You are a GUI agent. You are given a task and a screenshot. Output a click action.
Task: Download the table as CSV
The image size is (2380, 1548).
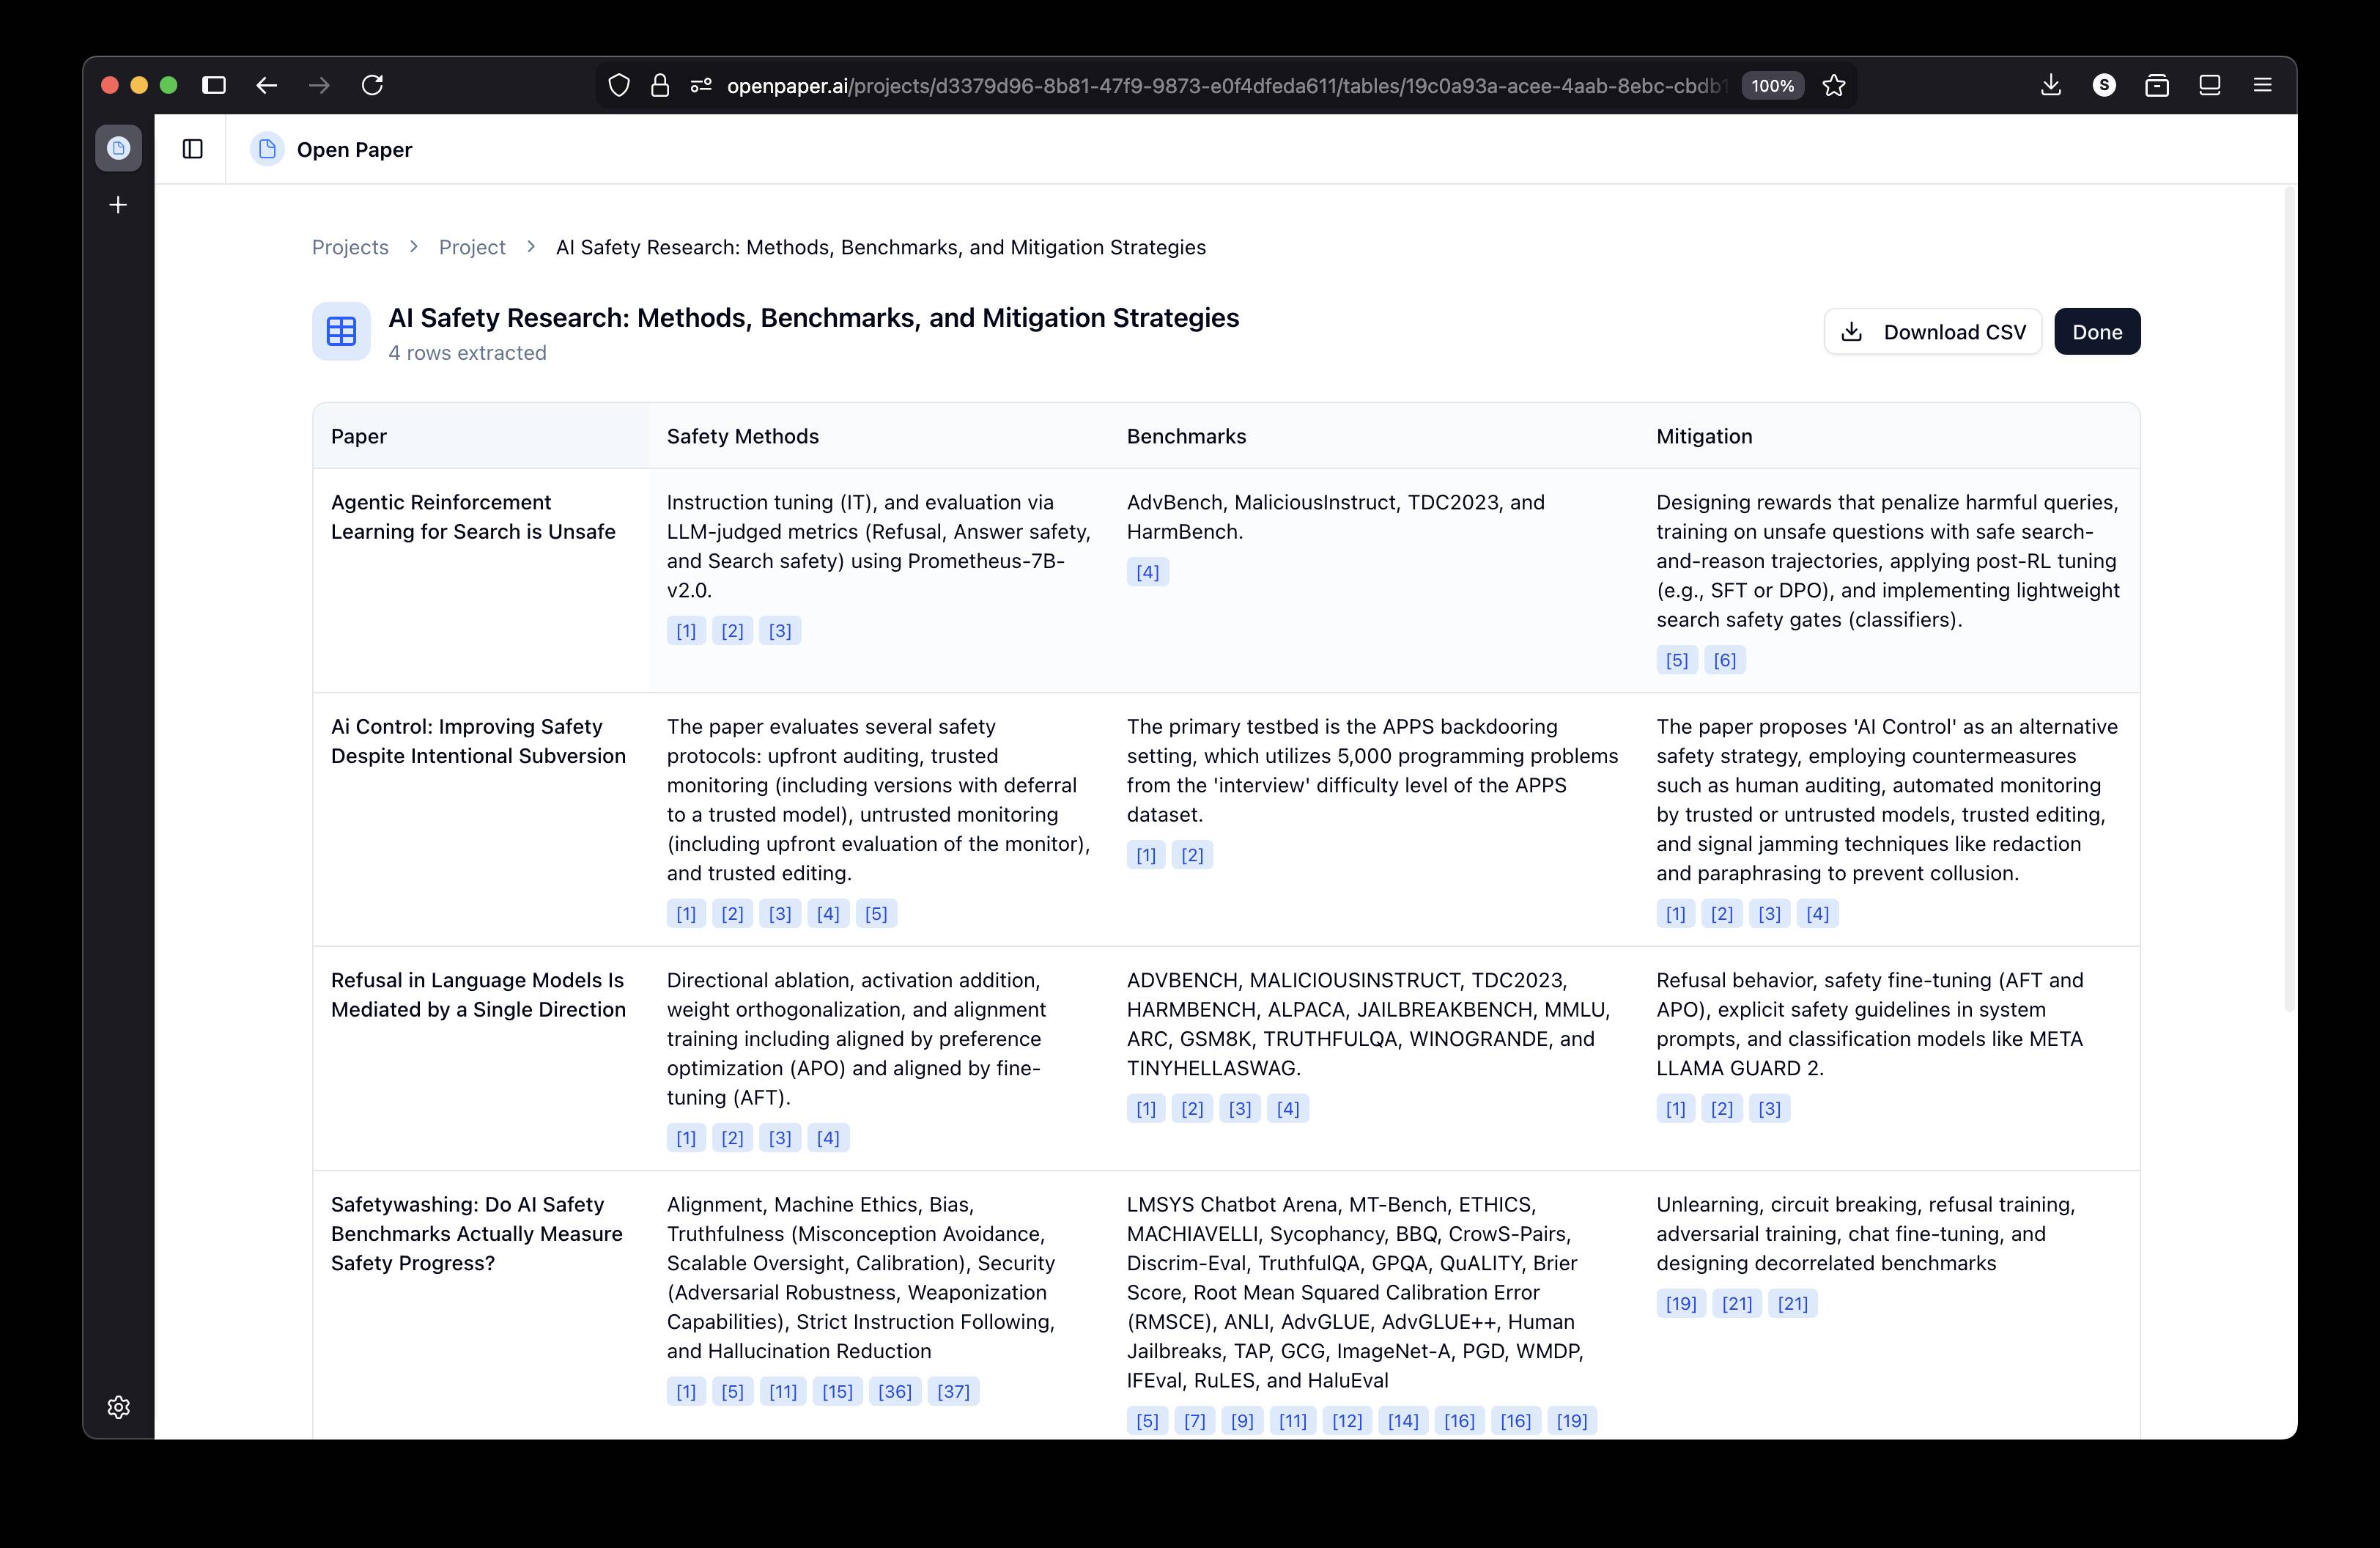pos(1932,332)
